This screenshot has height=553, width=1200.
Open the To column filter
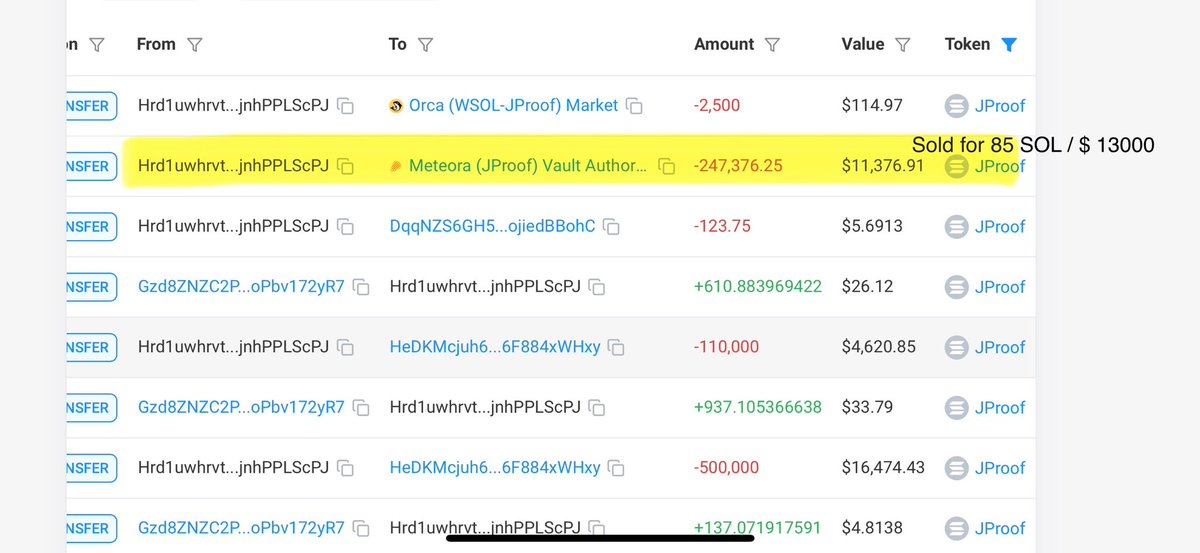425,45
